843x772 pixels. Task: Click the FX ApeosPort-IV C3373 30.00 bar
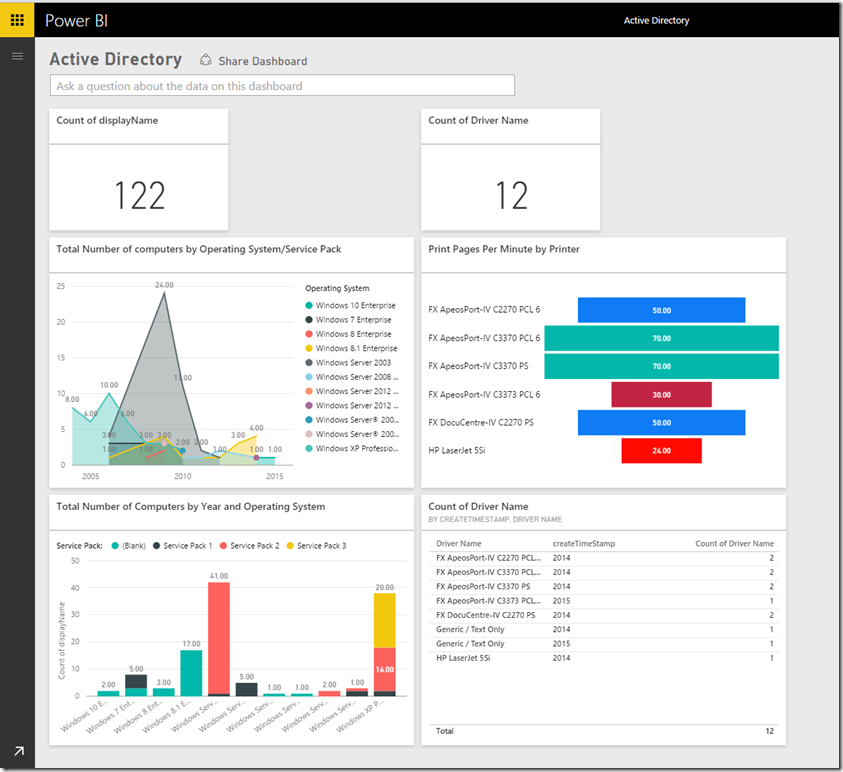(661, 395)
